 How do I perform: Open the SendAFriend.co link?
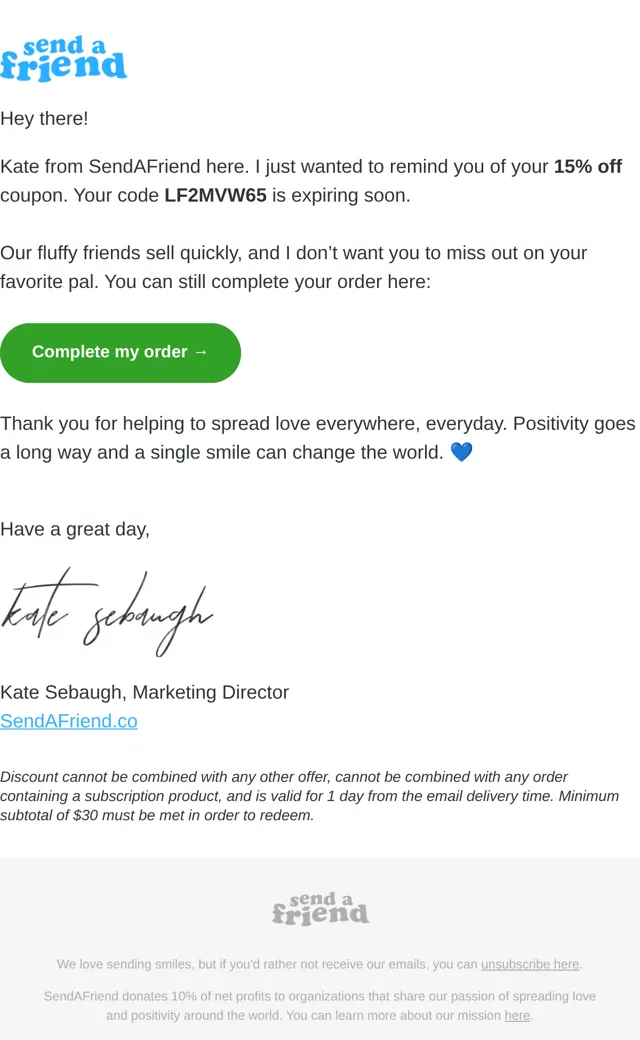(x=69, y=721)
